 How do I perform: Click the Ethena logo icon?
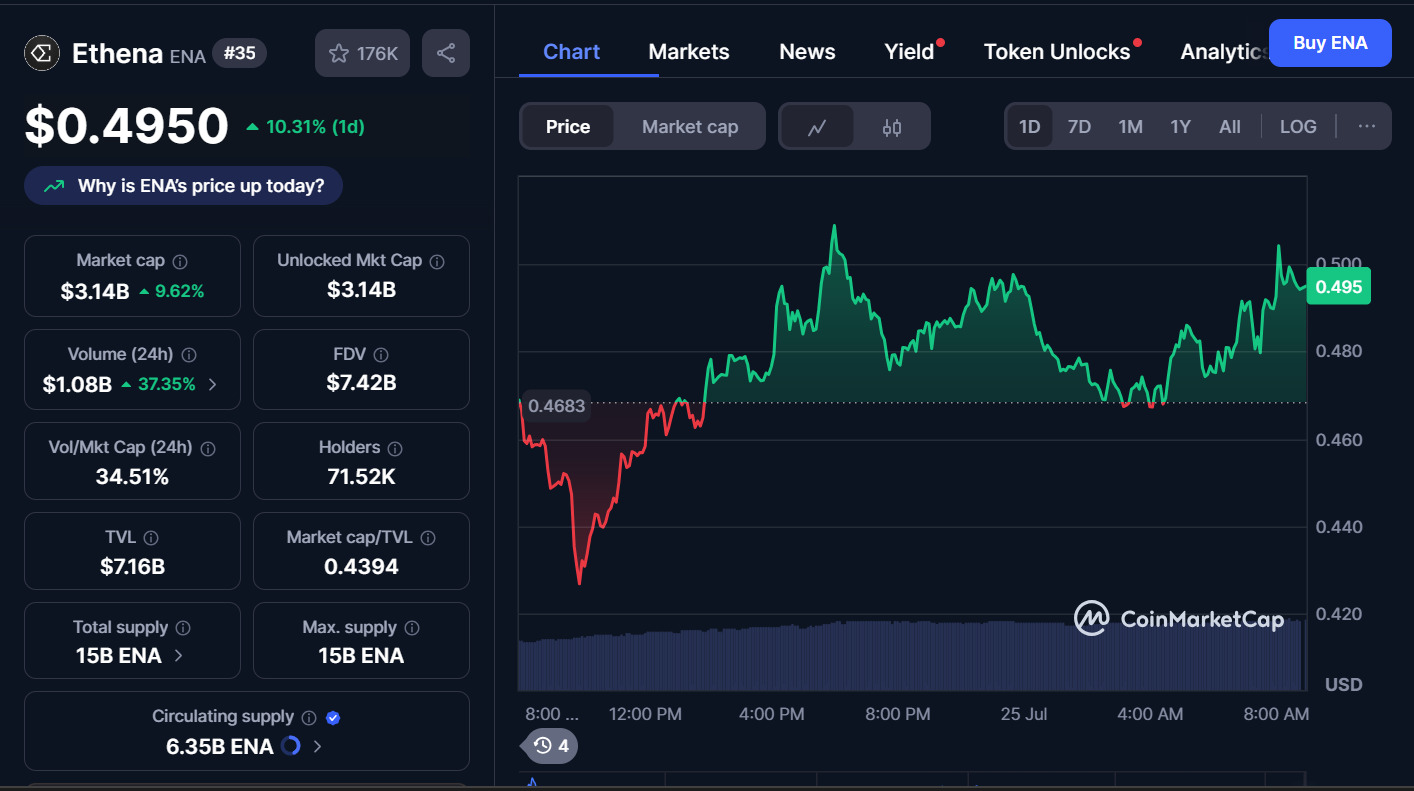tap(42, 53)
